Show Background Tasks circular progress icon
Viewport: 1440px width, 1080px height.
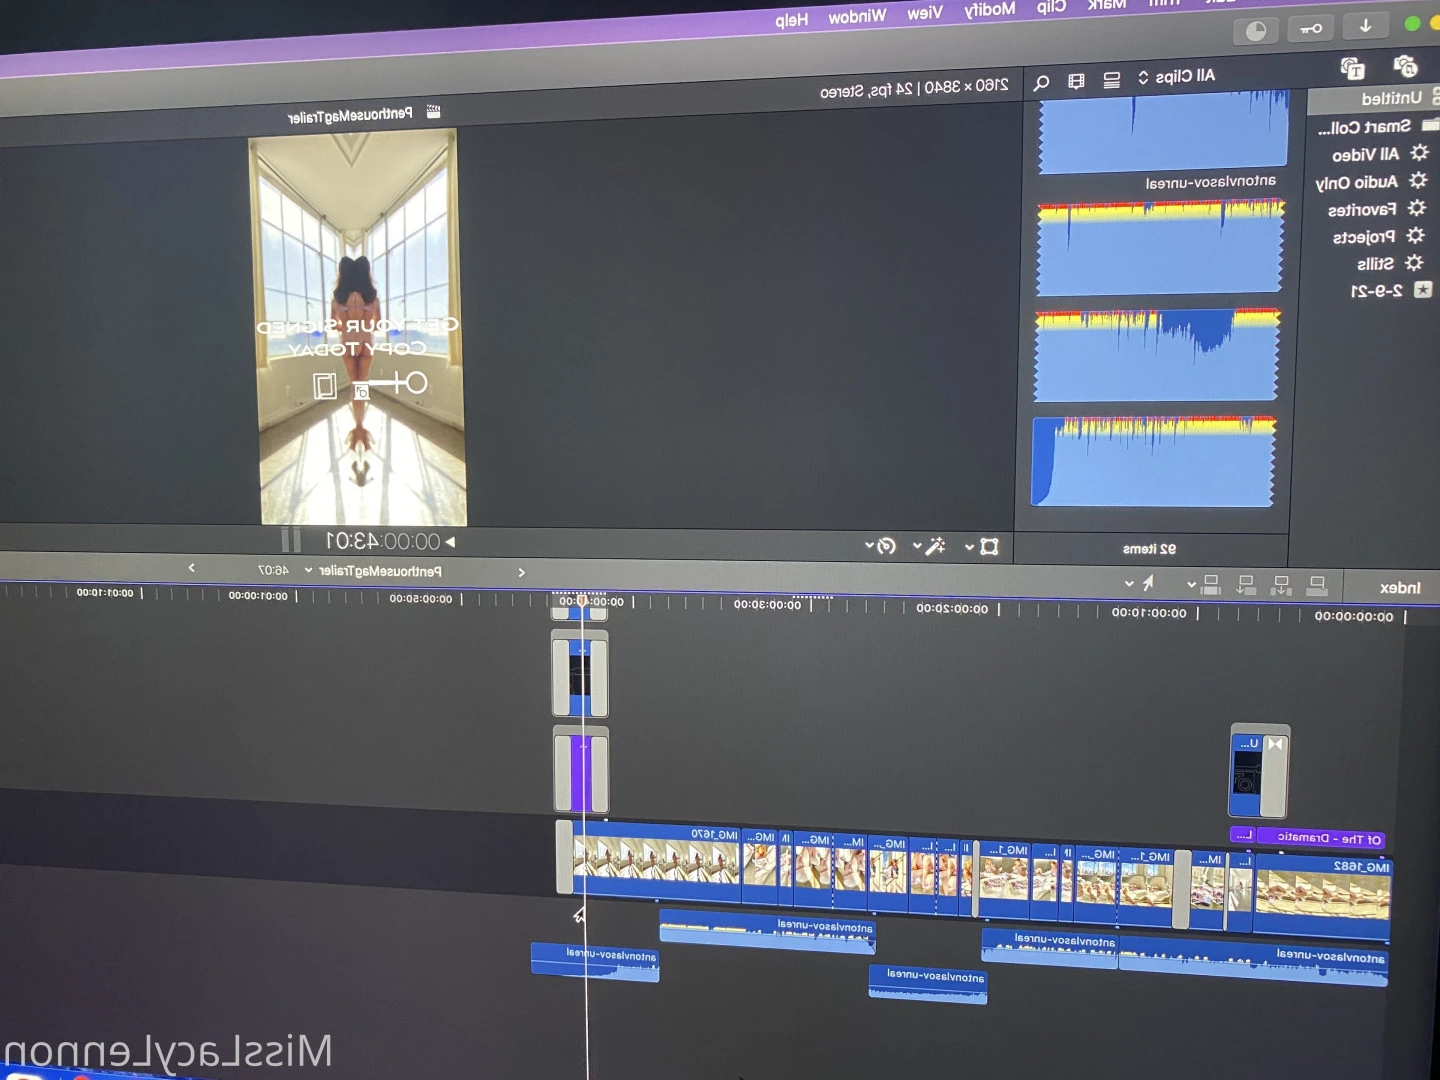click(x=1256, y=31)
